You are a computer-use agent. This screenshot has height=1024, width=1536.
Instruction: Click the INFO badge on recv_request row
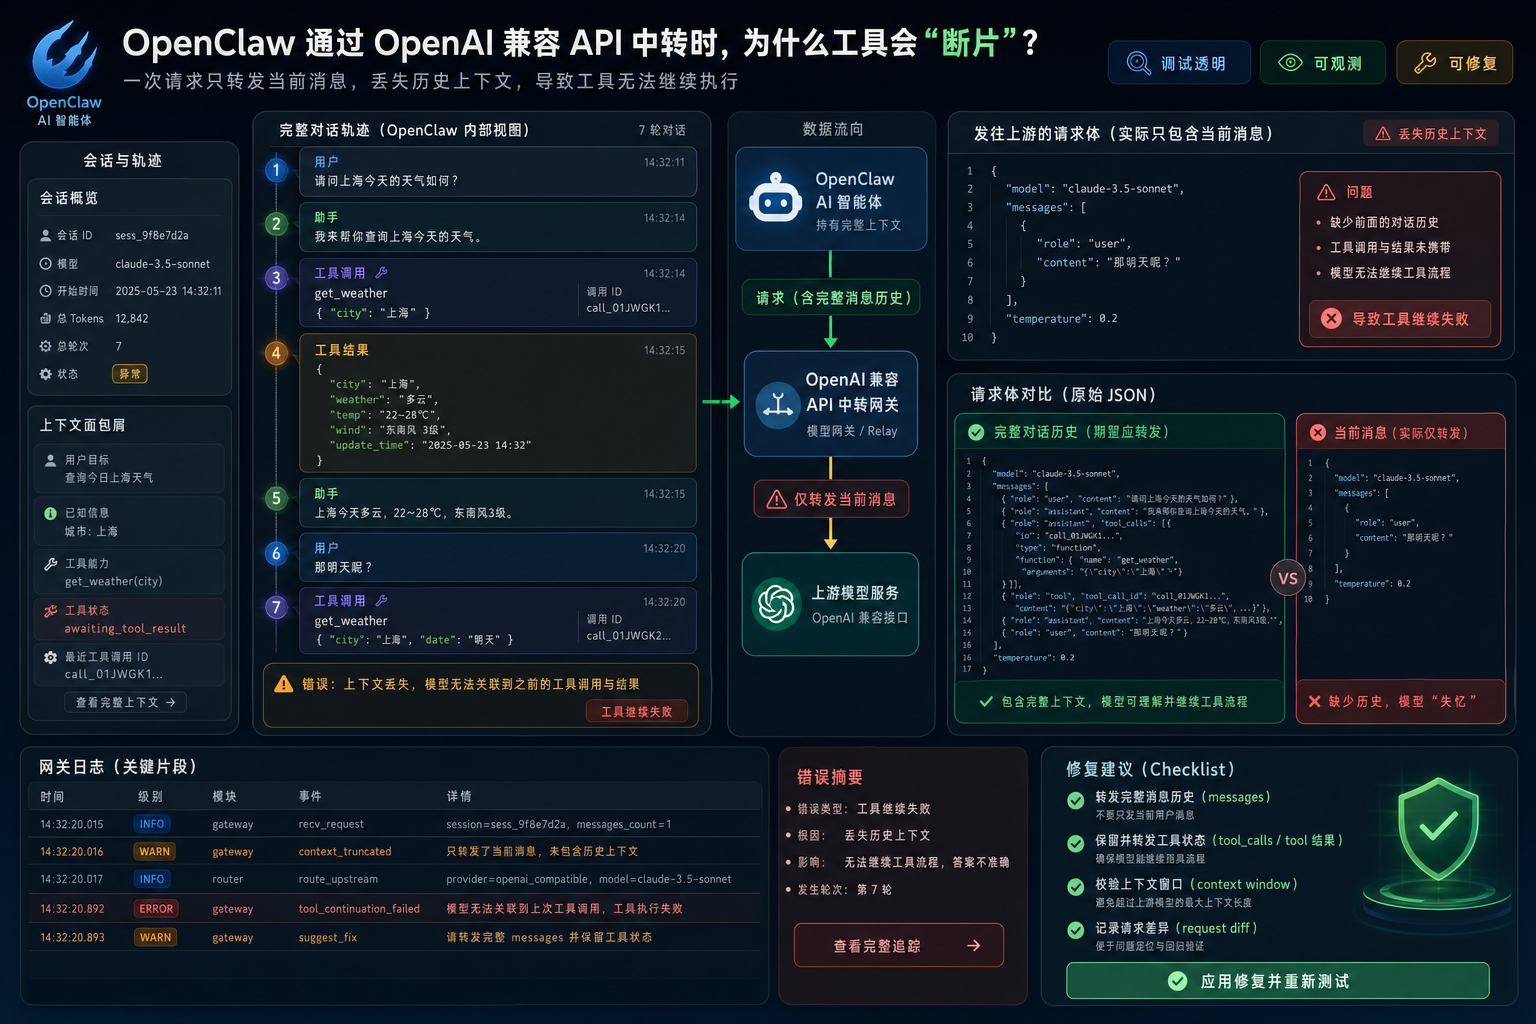click(x=152, y=824)
